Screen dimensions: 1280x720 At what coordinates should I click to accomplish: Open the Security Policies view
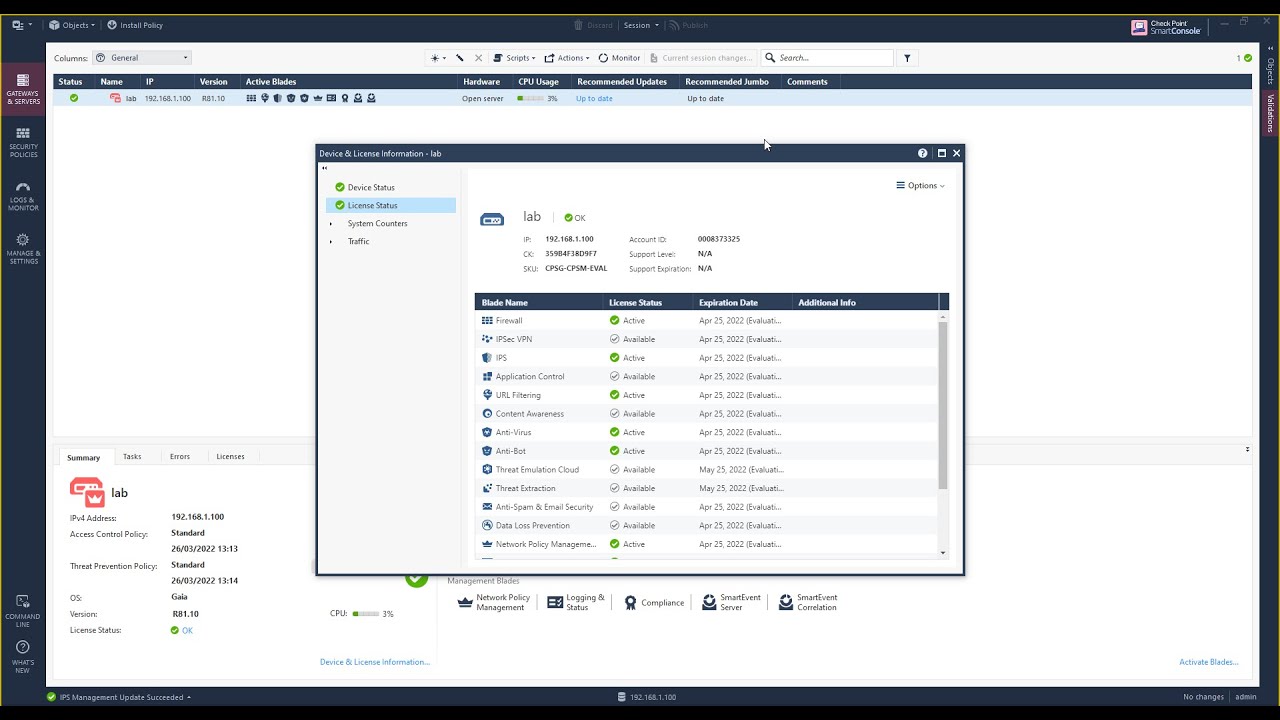pyautogui.click(x=23, y=142)
